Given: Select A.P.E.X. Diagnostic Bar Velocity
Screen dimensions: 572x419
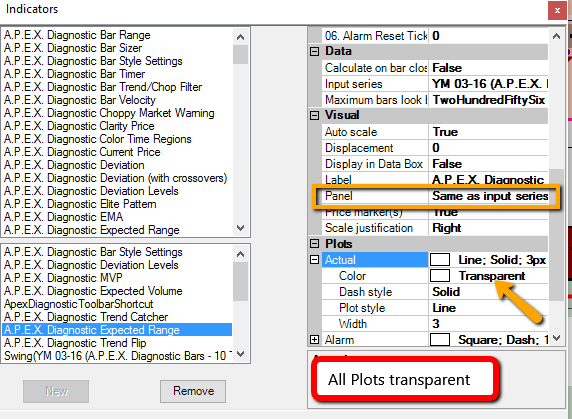Looking at the screenshot, I should 80,100.
